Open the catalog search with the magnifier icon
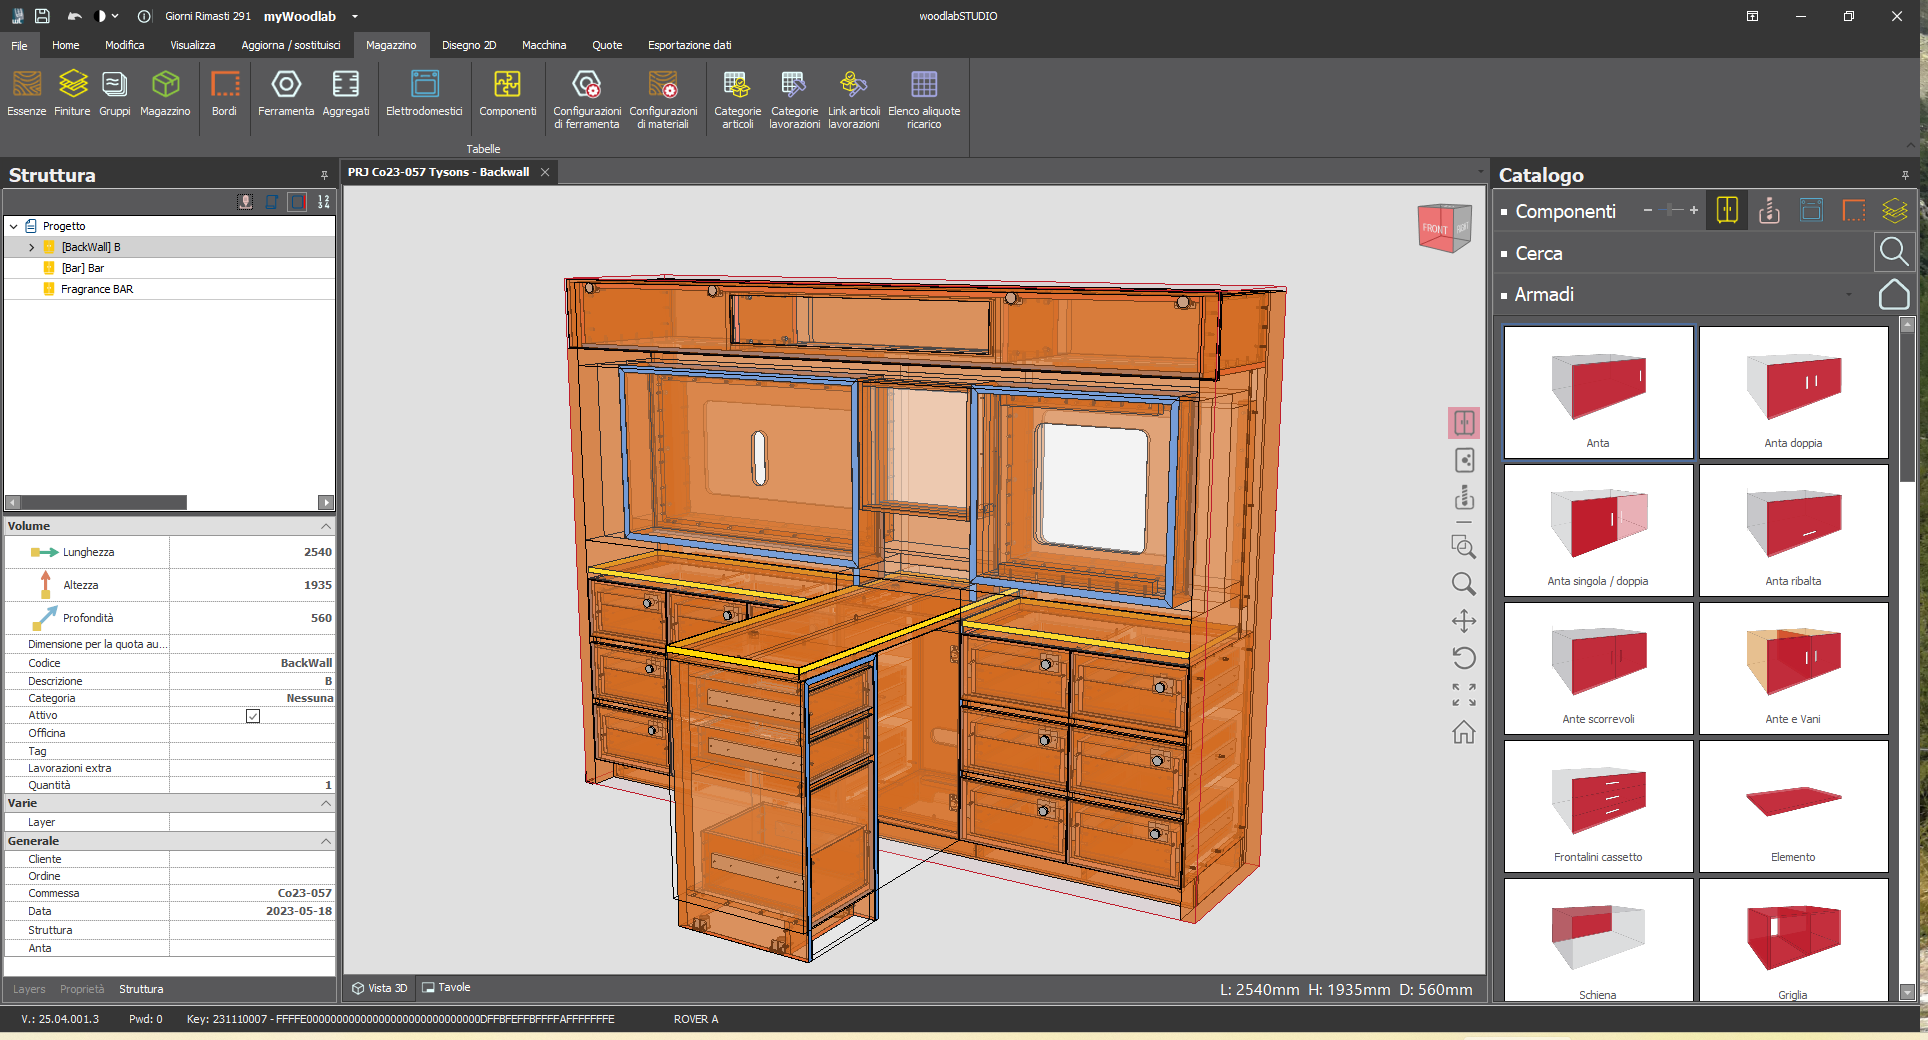This screenshot has width=1928, height=1040. [1894, 252]
